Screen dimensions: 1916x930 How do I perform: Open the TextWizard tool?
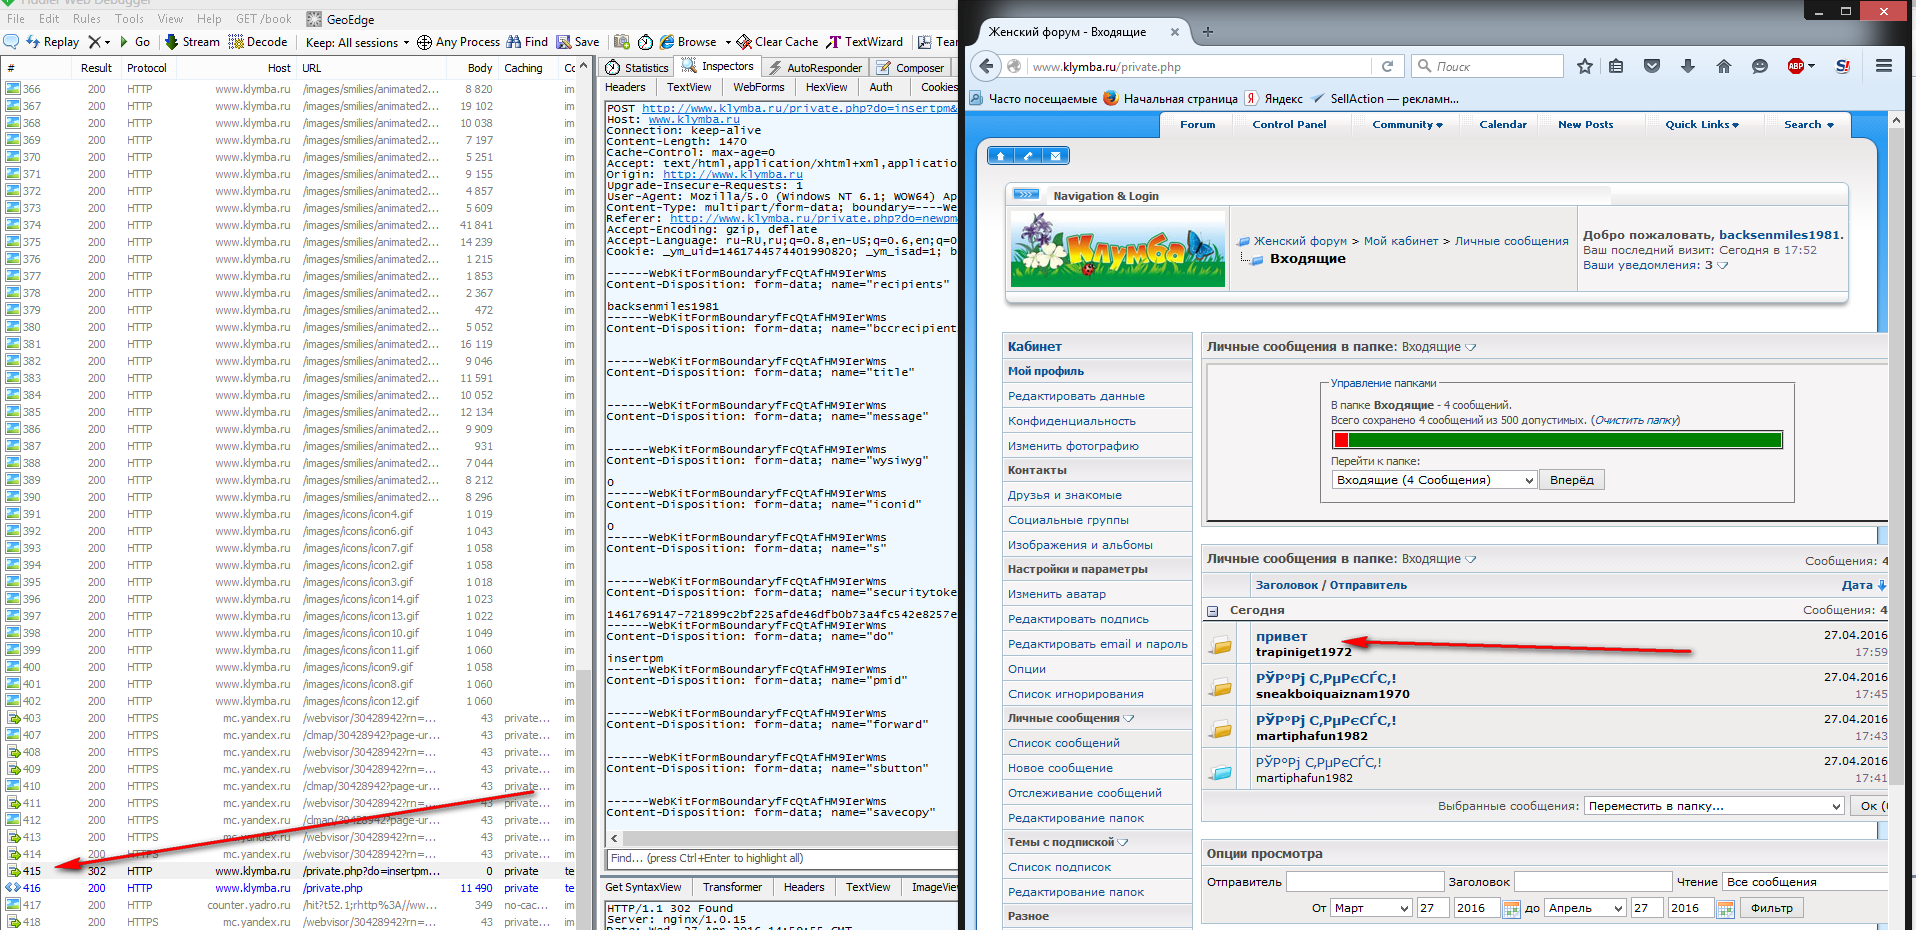tap(864, 42)
